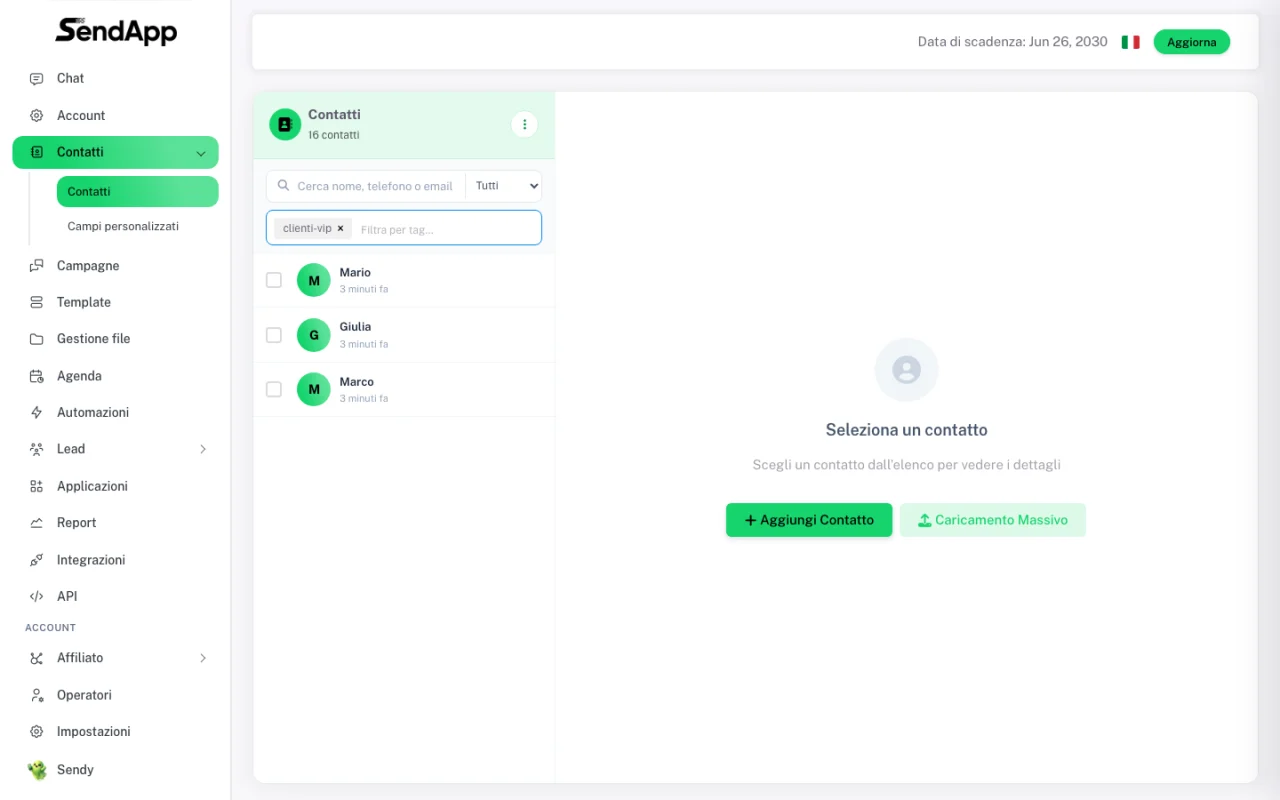Click the upload icon on Caricamento Massivo

[925, 520]
